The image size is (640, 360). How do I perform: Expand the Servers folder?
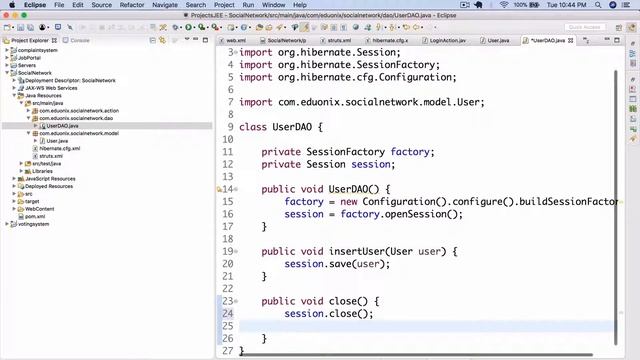[7, 65]
